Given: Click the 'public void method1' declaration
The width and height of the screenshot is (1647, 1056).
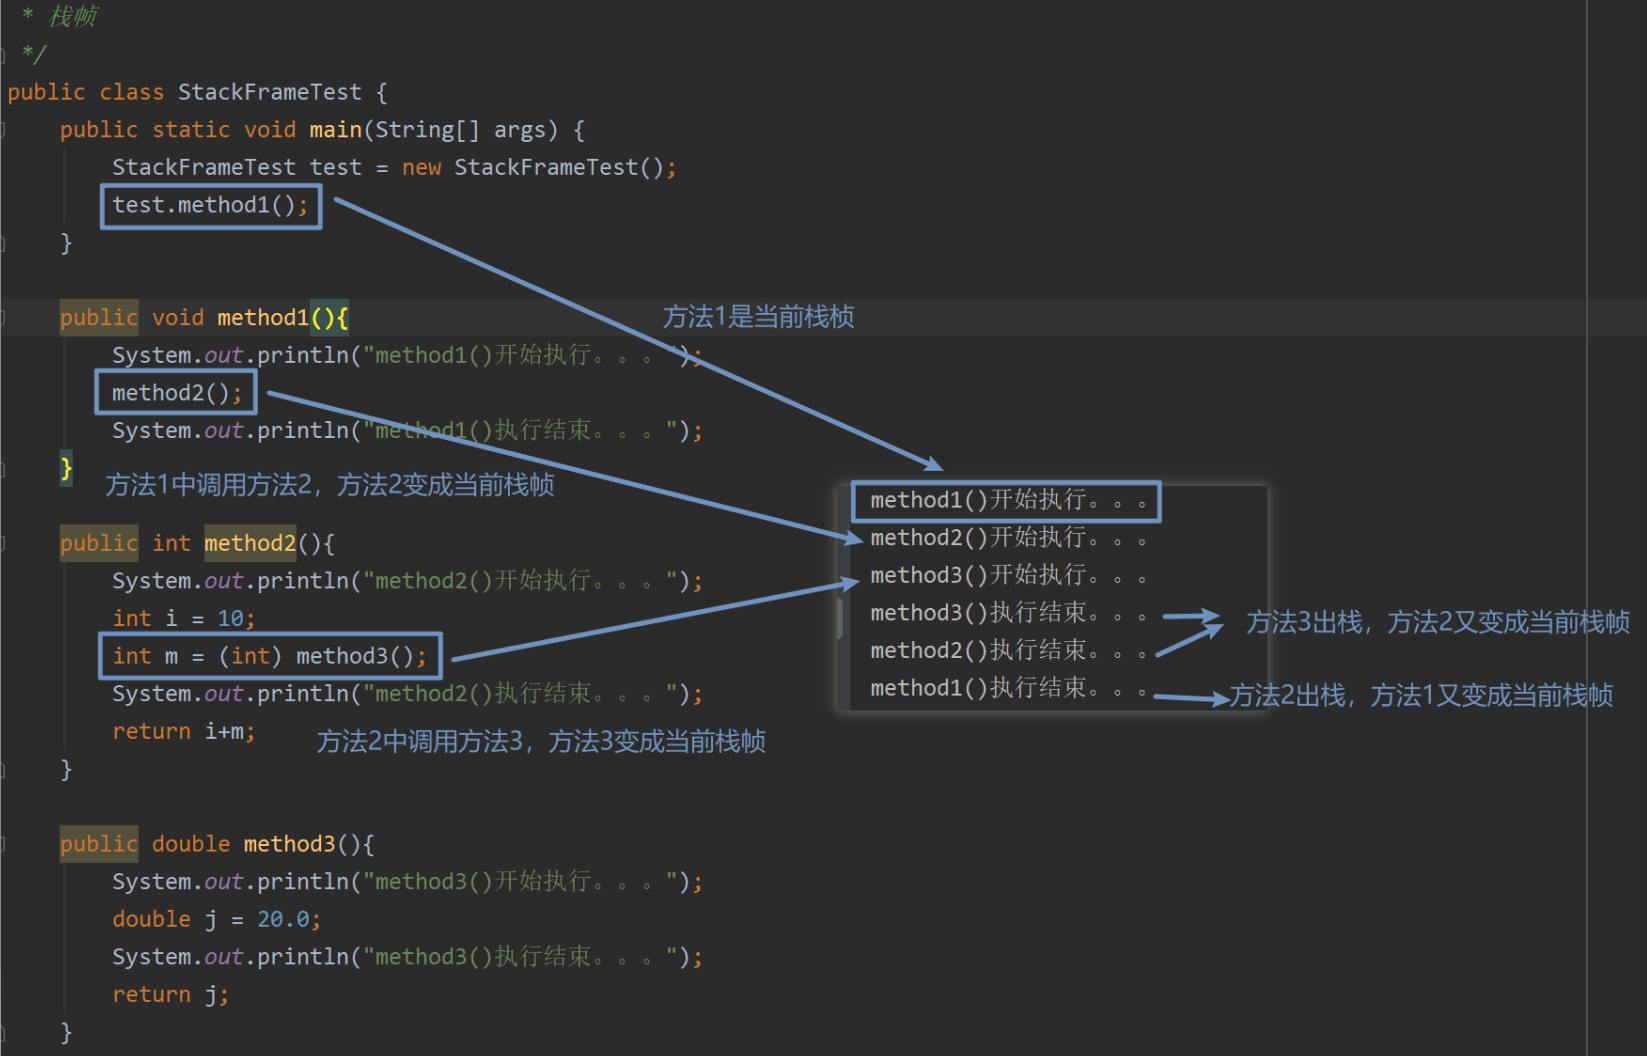Looking at the screenshot, I should coord(204,318).
